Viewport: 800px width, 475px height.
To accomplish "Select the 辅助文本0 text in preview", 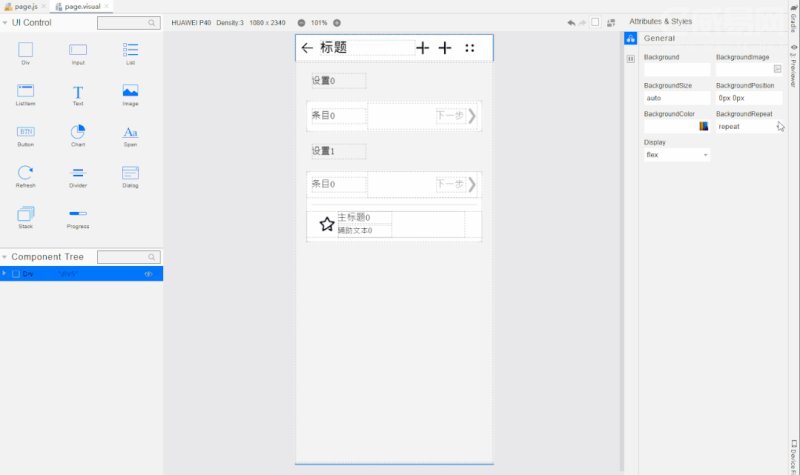I will pos(355,231).
